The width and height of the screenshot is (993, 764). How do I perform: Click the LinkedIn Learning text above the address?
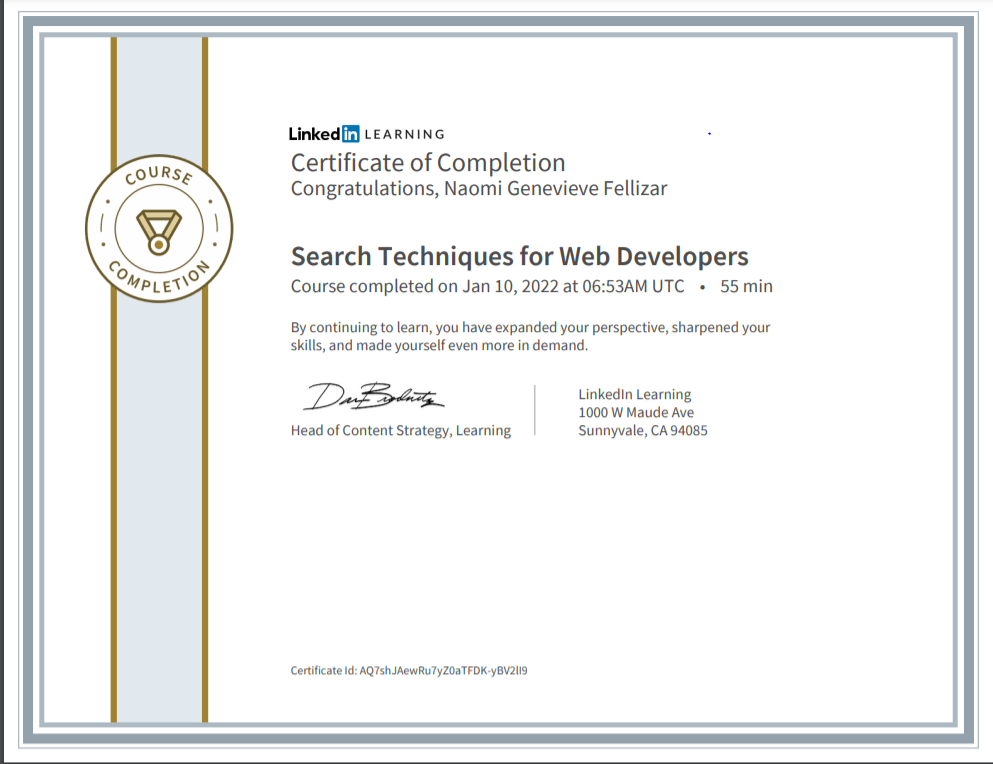point(634,395)
